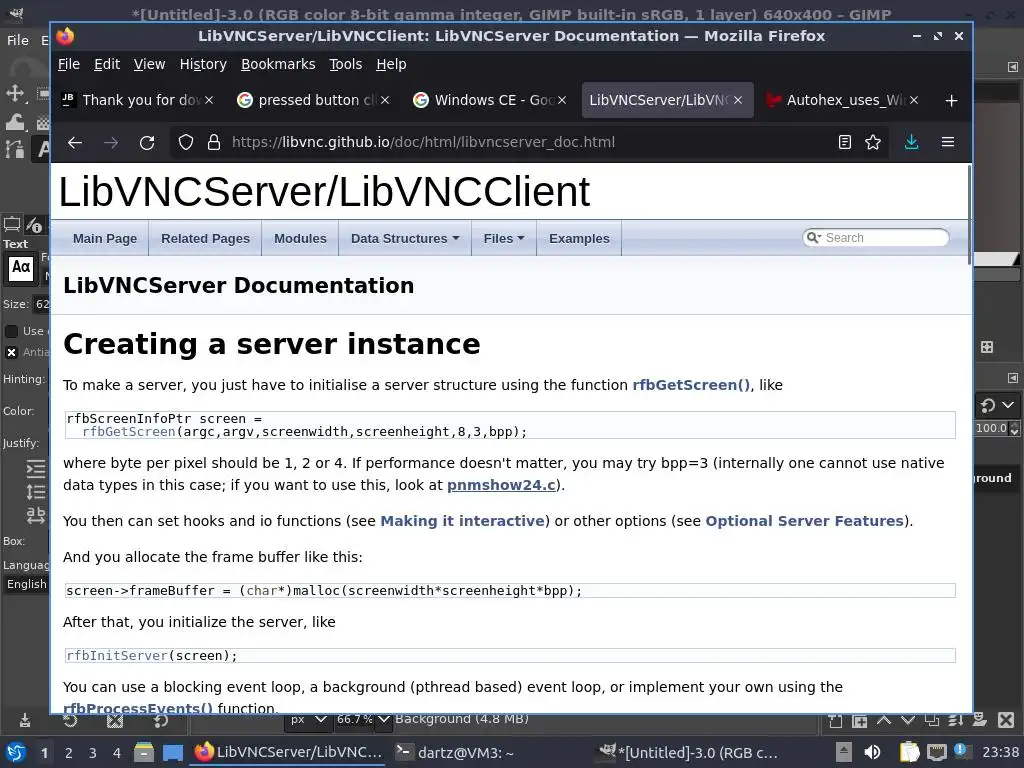Screen dimensions: 1024x768
Task: Click the Firefox URL address bar
Action: coord(530,142)
